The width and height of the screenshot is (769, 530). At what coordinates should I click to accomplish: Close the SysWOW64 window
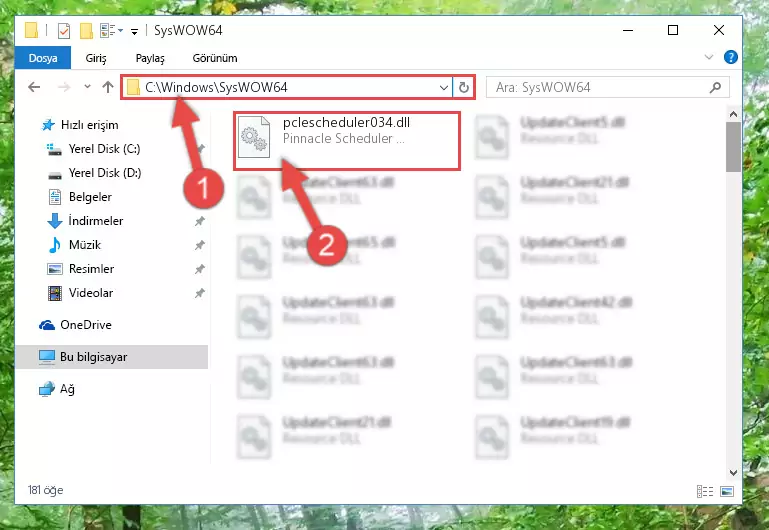[718, 30]
